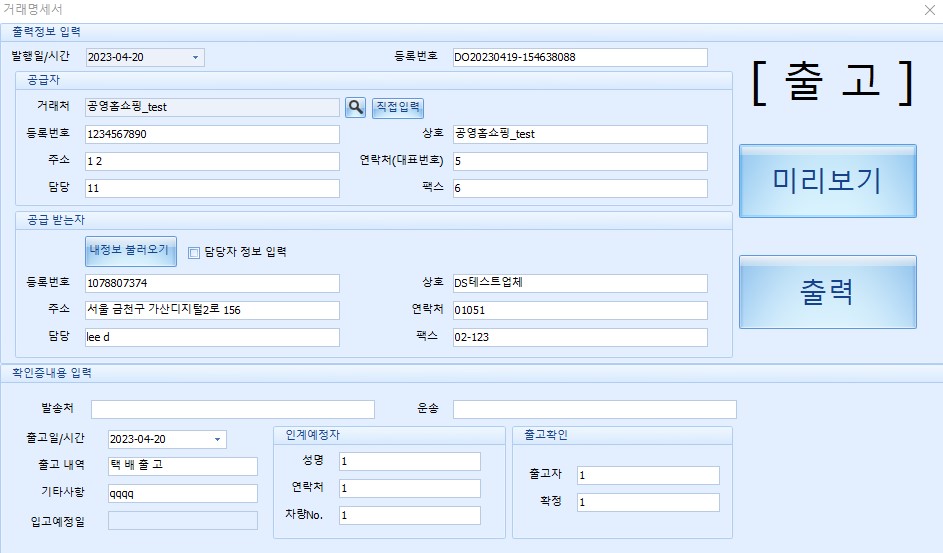Click the 출력 print button
Image resolution: width=943 pixels, height=553 pixels.
click(x=828, y=292)
